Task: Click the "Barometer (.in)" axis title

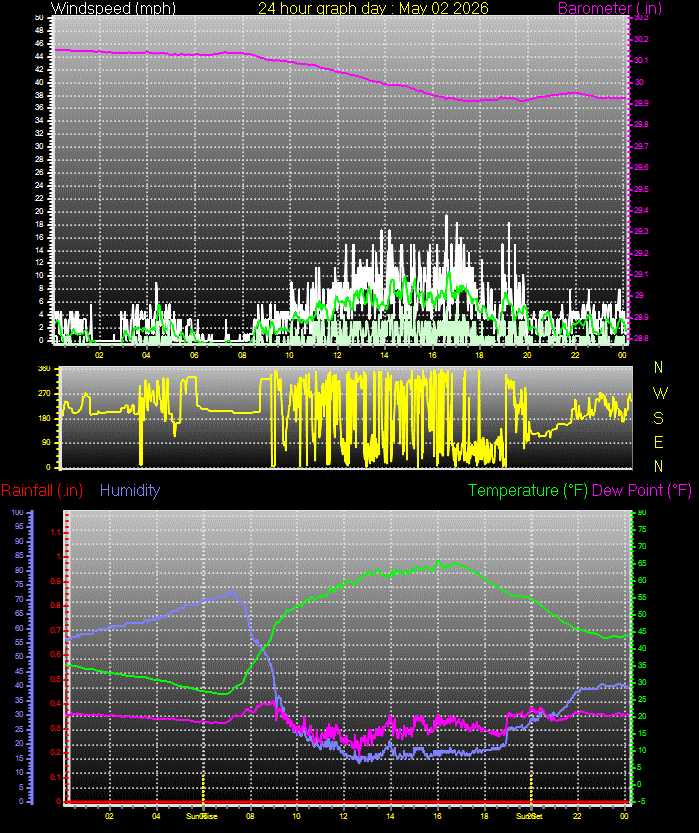Action: click(610, 8)
